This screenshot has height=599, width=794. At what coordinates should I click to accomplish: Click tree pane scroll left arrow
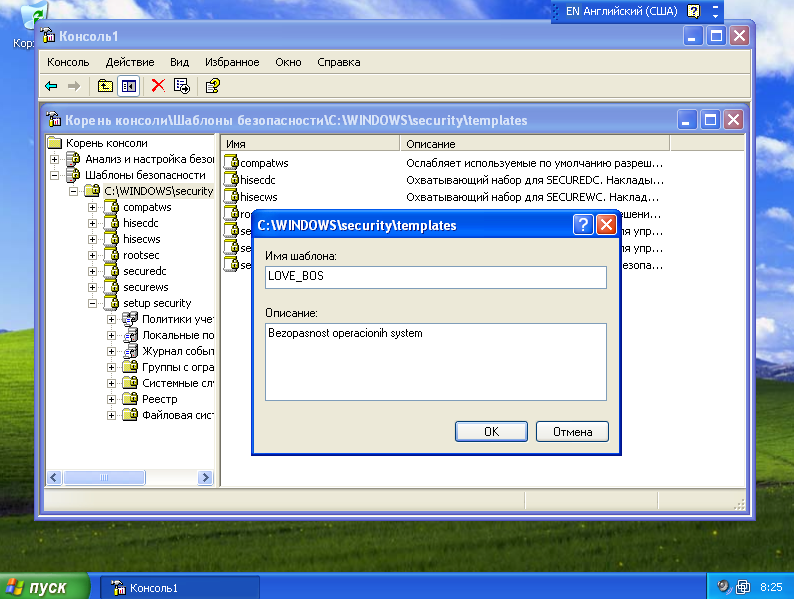pyautogui.click(x=54, y=477)
